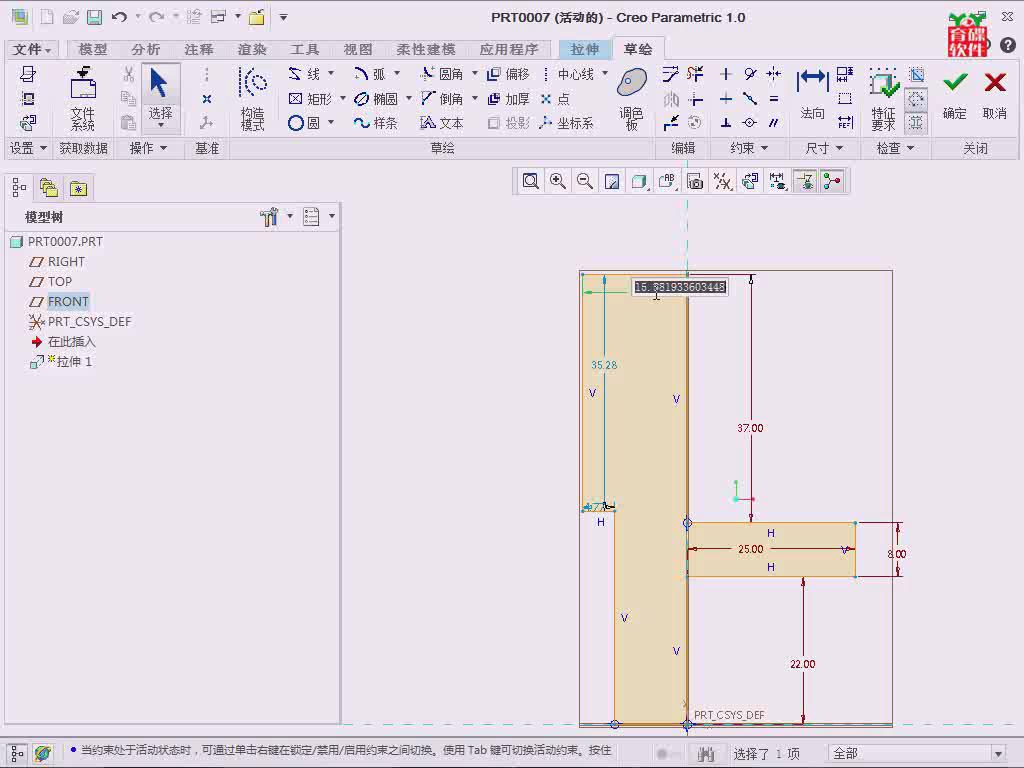Cancel the sketch with 取消 button
This screenshot has width=1024, height=768.
click(x=995, y=95)
